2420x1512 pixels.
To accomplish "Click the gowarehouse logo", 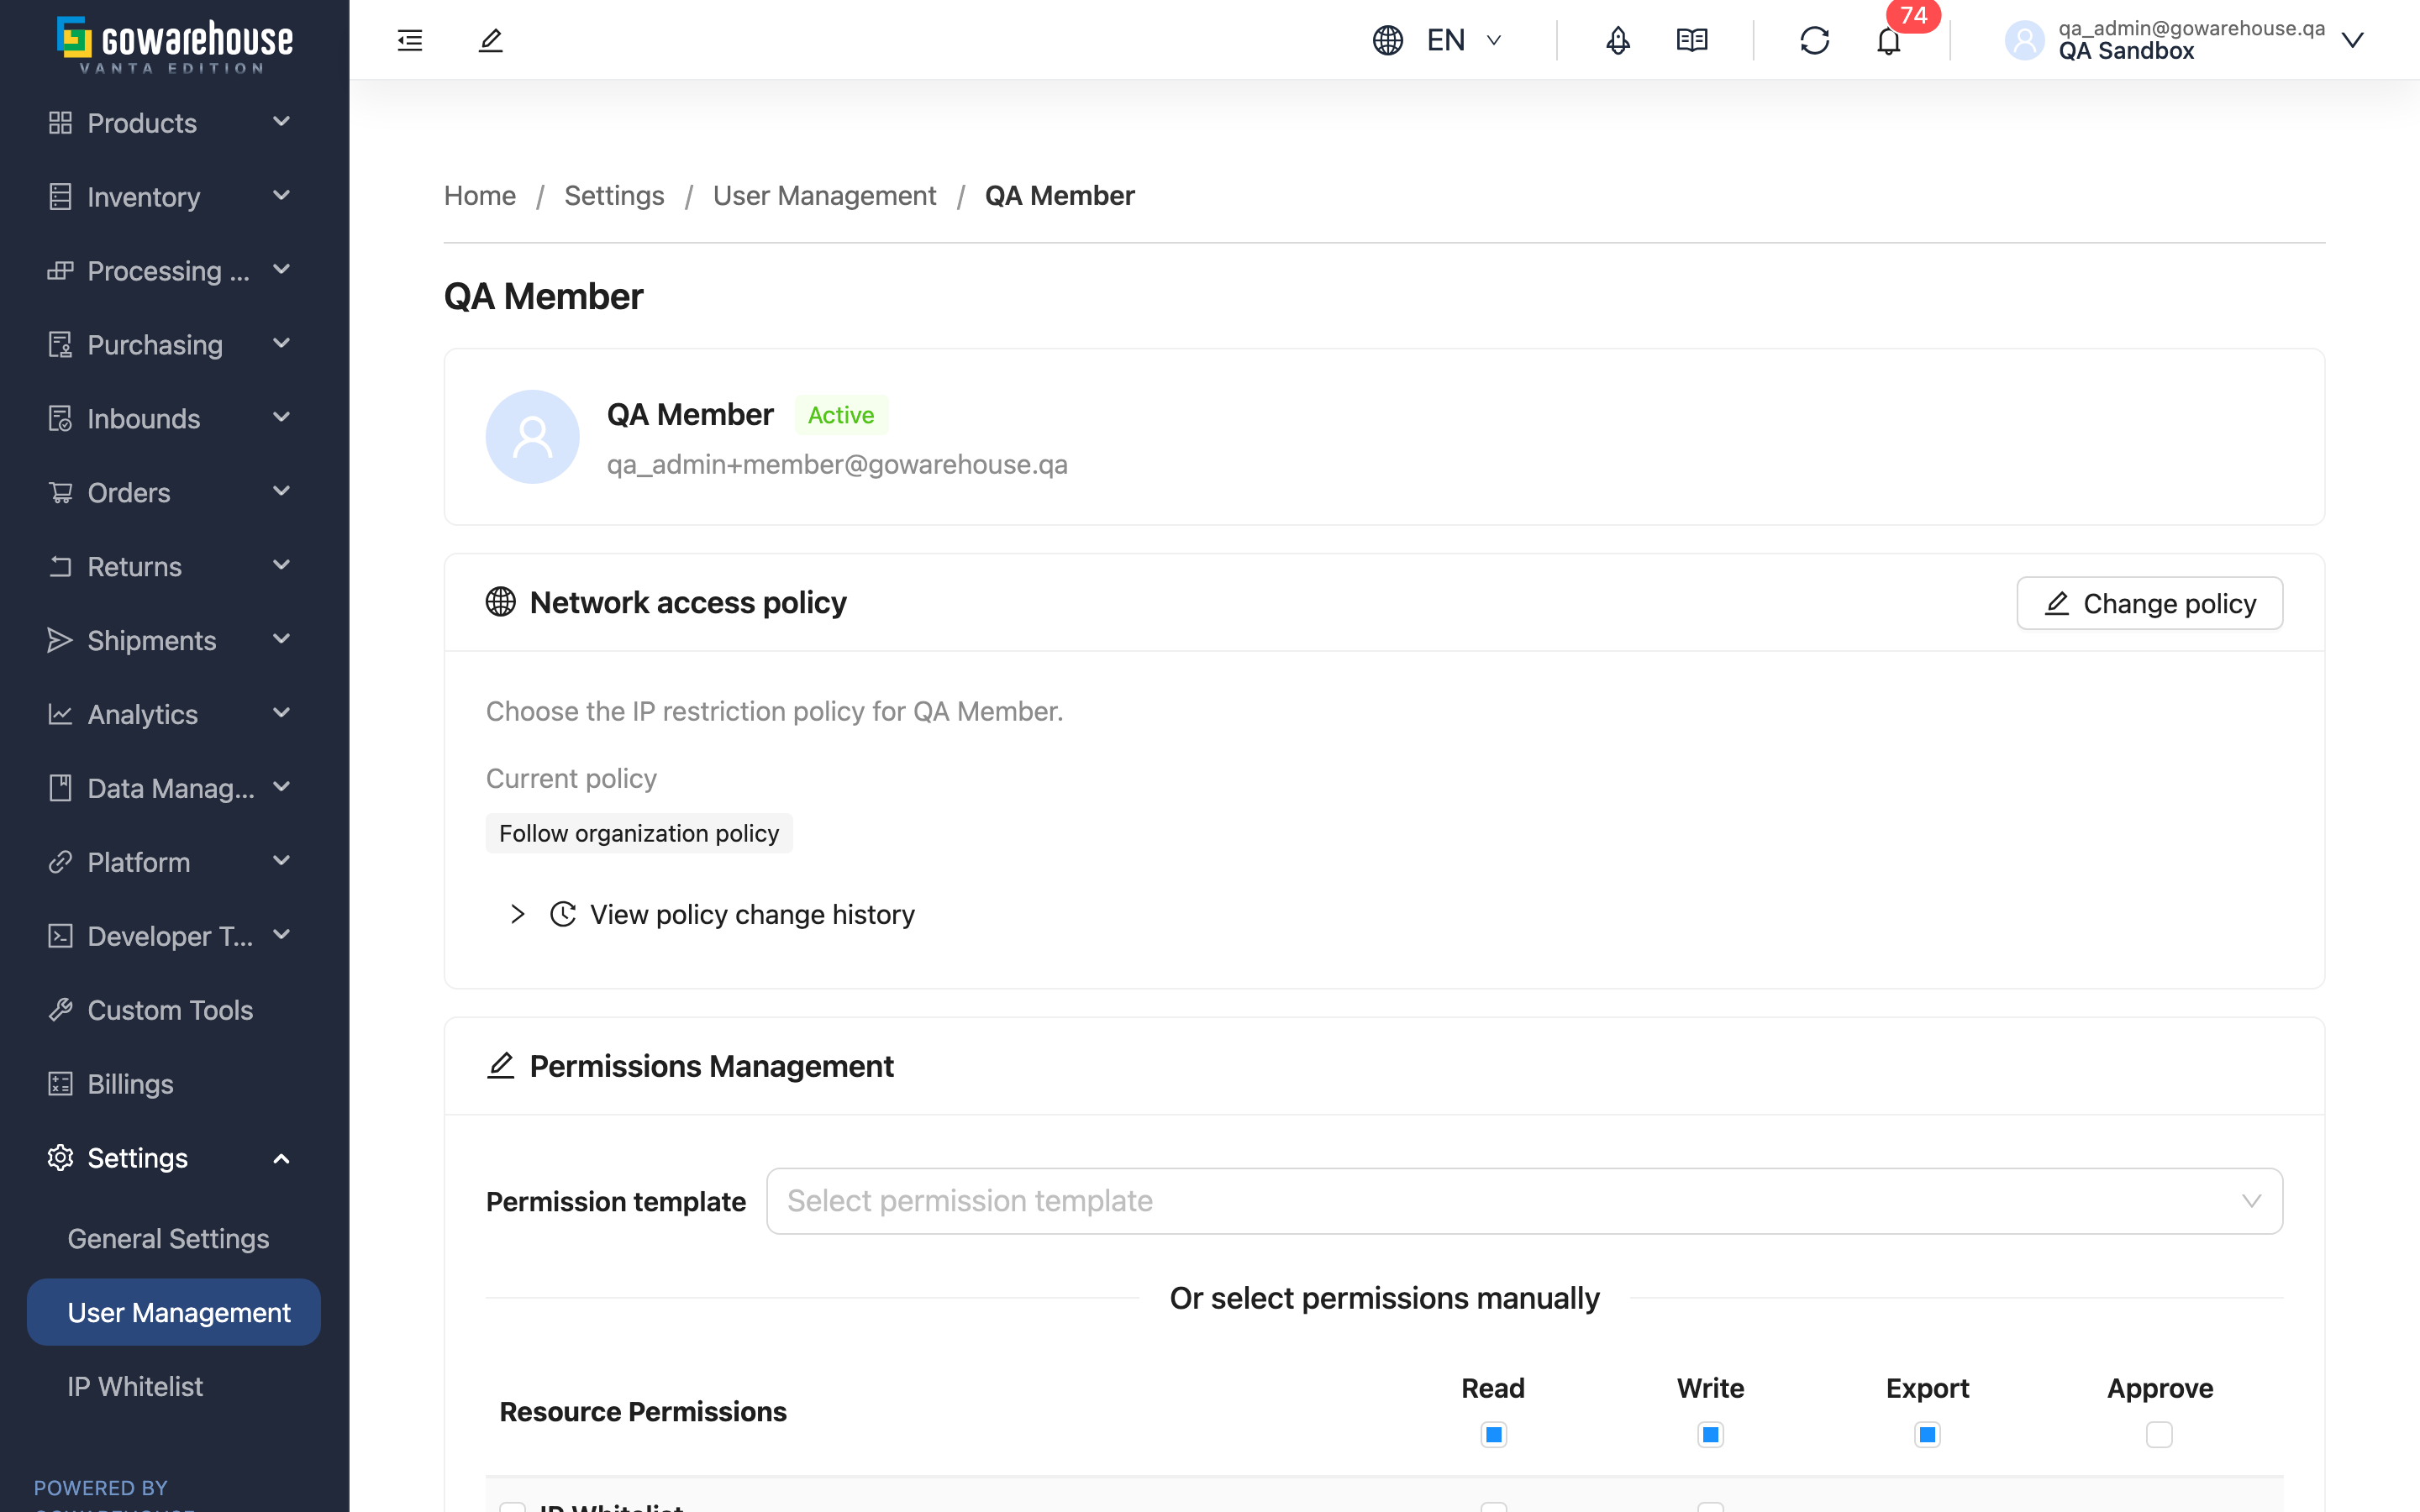I will pyautogui.click(x=175, y=44).
